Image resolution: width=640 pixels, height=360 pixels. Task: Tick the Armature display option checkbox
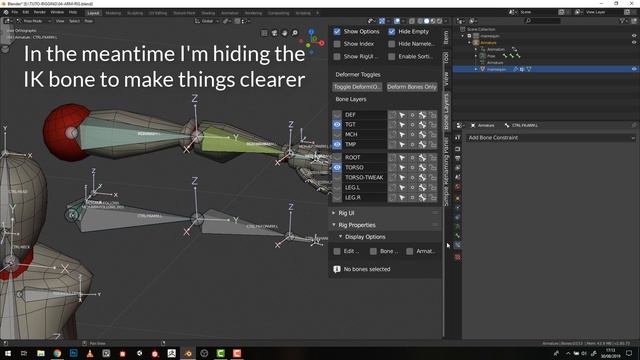point(409,251)
